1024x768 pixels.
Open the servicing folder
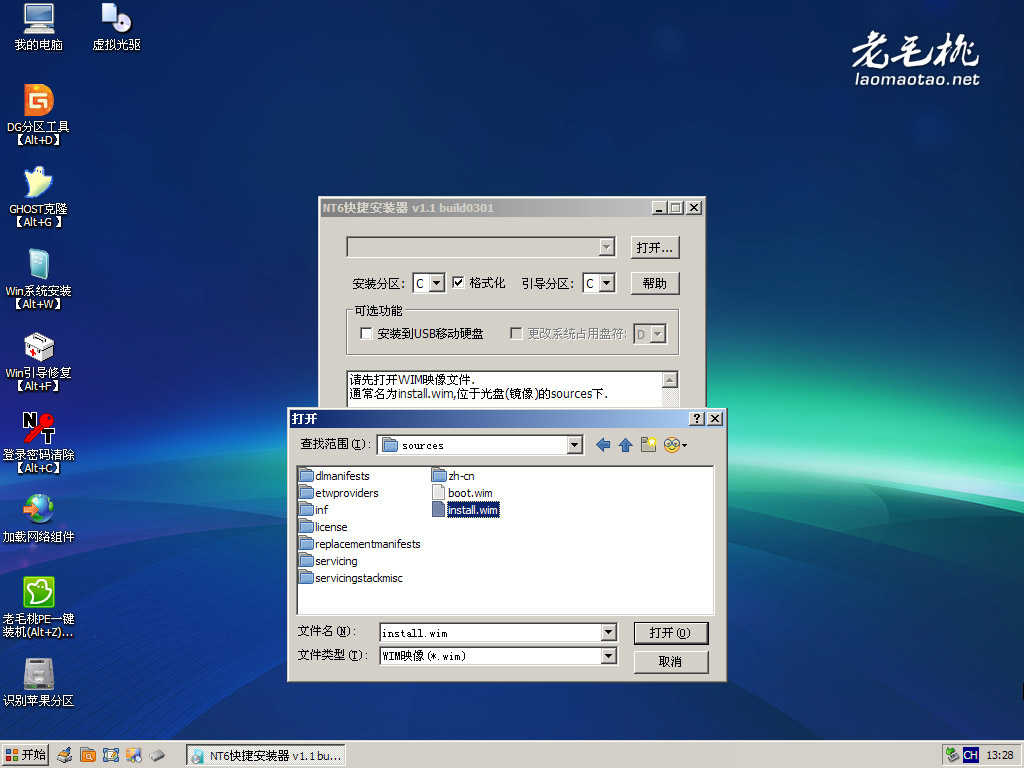pyautogui.click(x=329, y=560)
